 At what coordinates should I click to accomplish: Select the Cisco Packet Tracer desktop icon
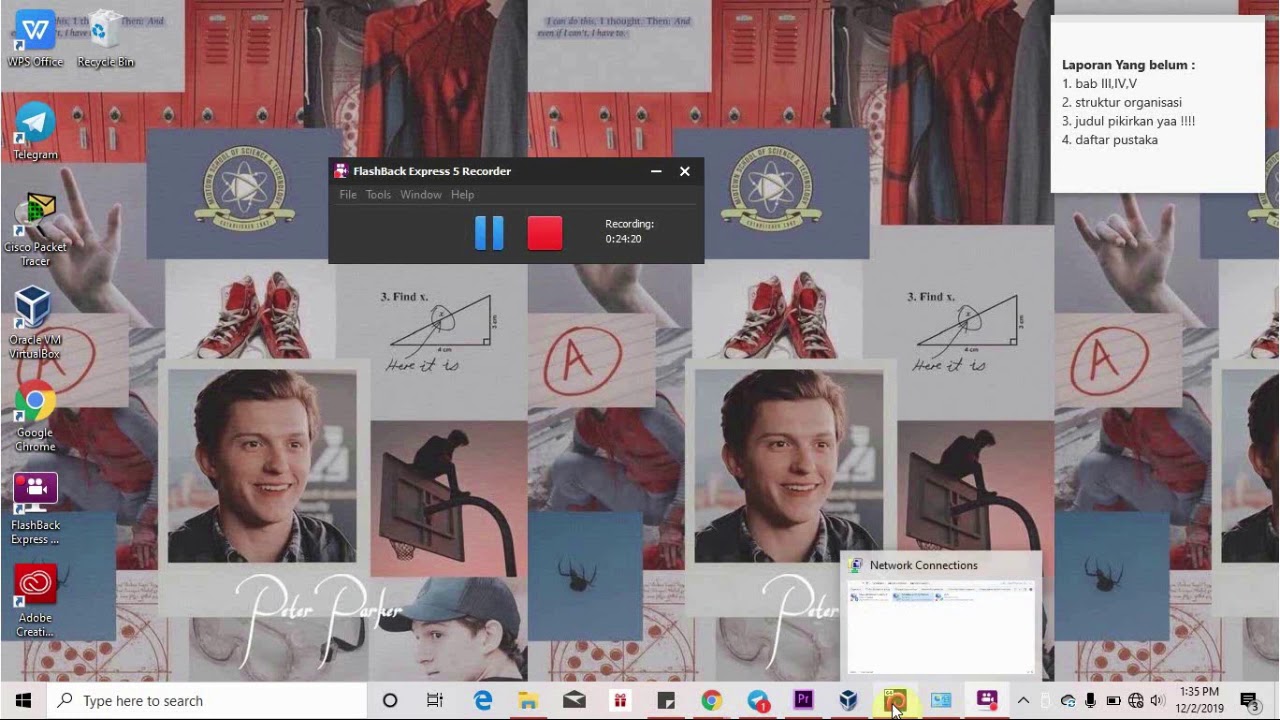pos(35,231)
